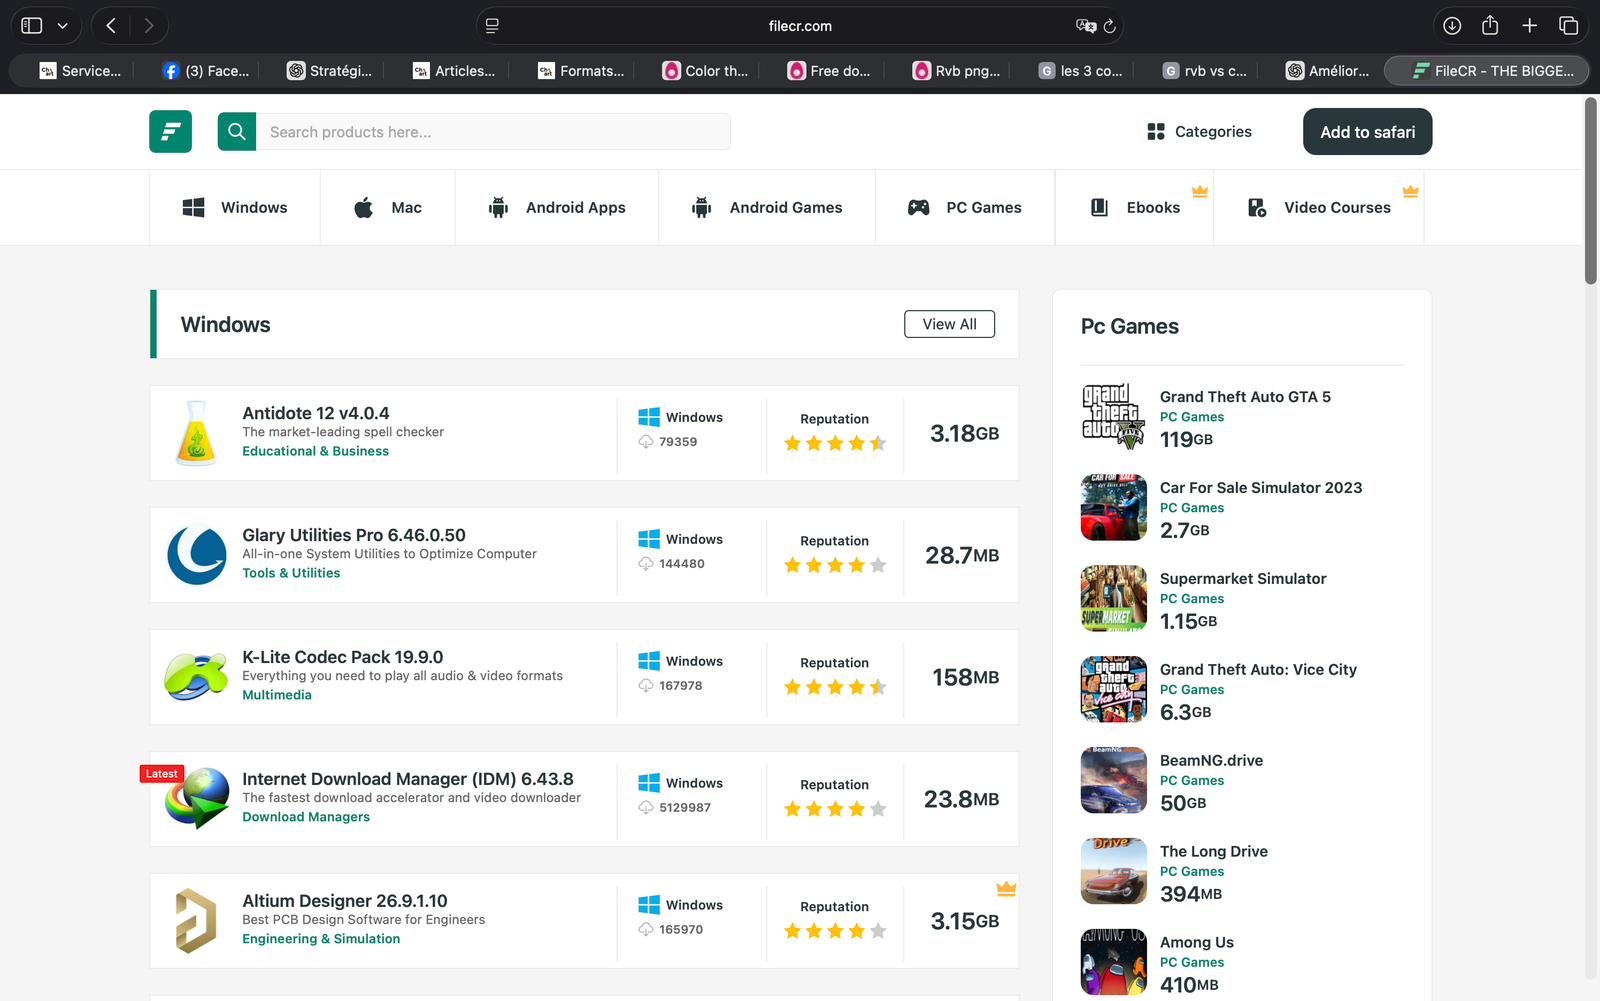Expand the Safari sidebar dropdown chevron
1600x1001 pixels.
click(x=62, y=26)
